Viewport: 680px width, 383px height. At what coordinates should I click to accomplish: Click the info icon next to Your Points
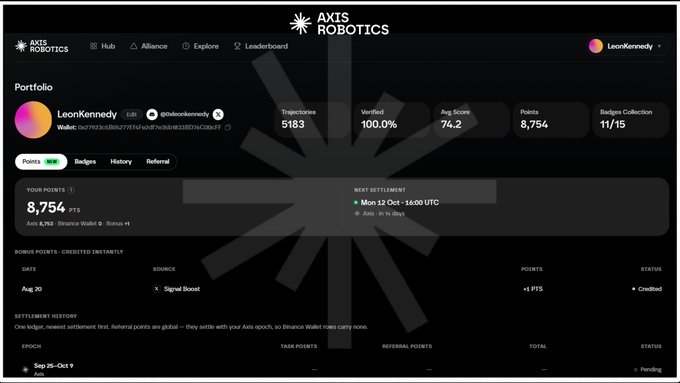tap(71, 190)
